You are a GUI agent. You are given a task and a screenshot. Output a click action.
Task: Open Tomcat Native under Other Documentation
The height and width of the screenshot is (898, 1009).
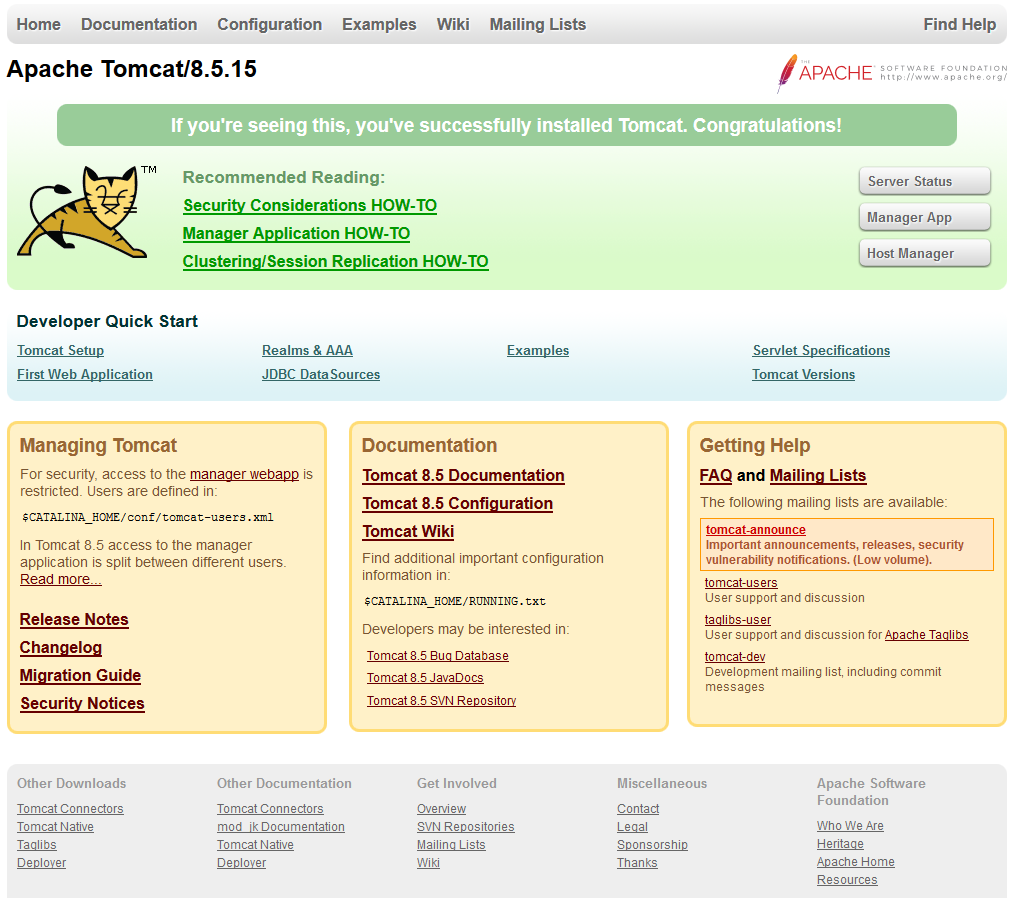point(255,845)
